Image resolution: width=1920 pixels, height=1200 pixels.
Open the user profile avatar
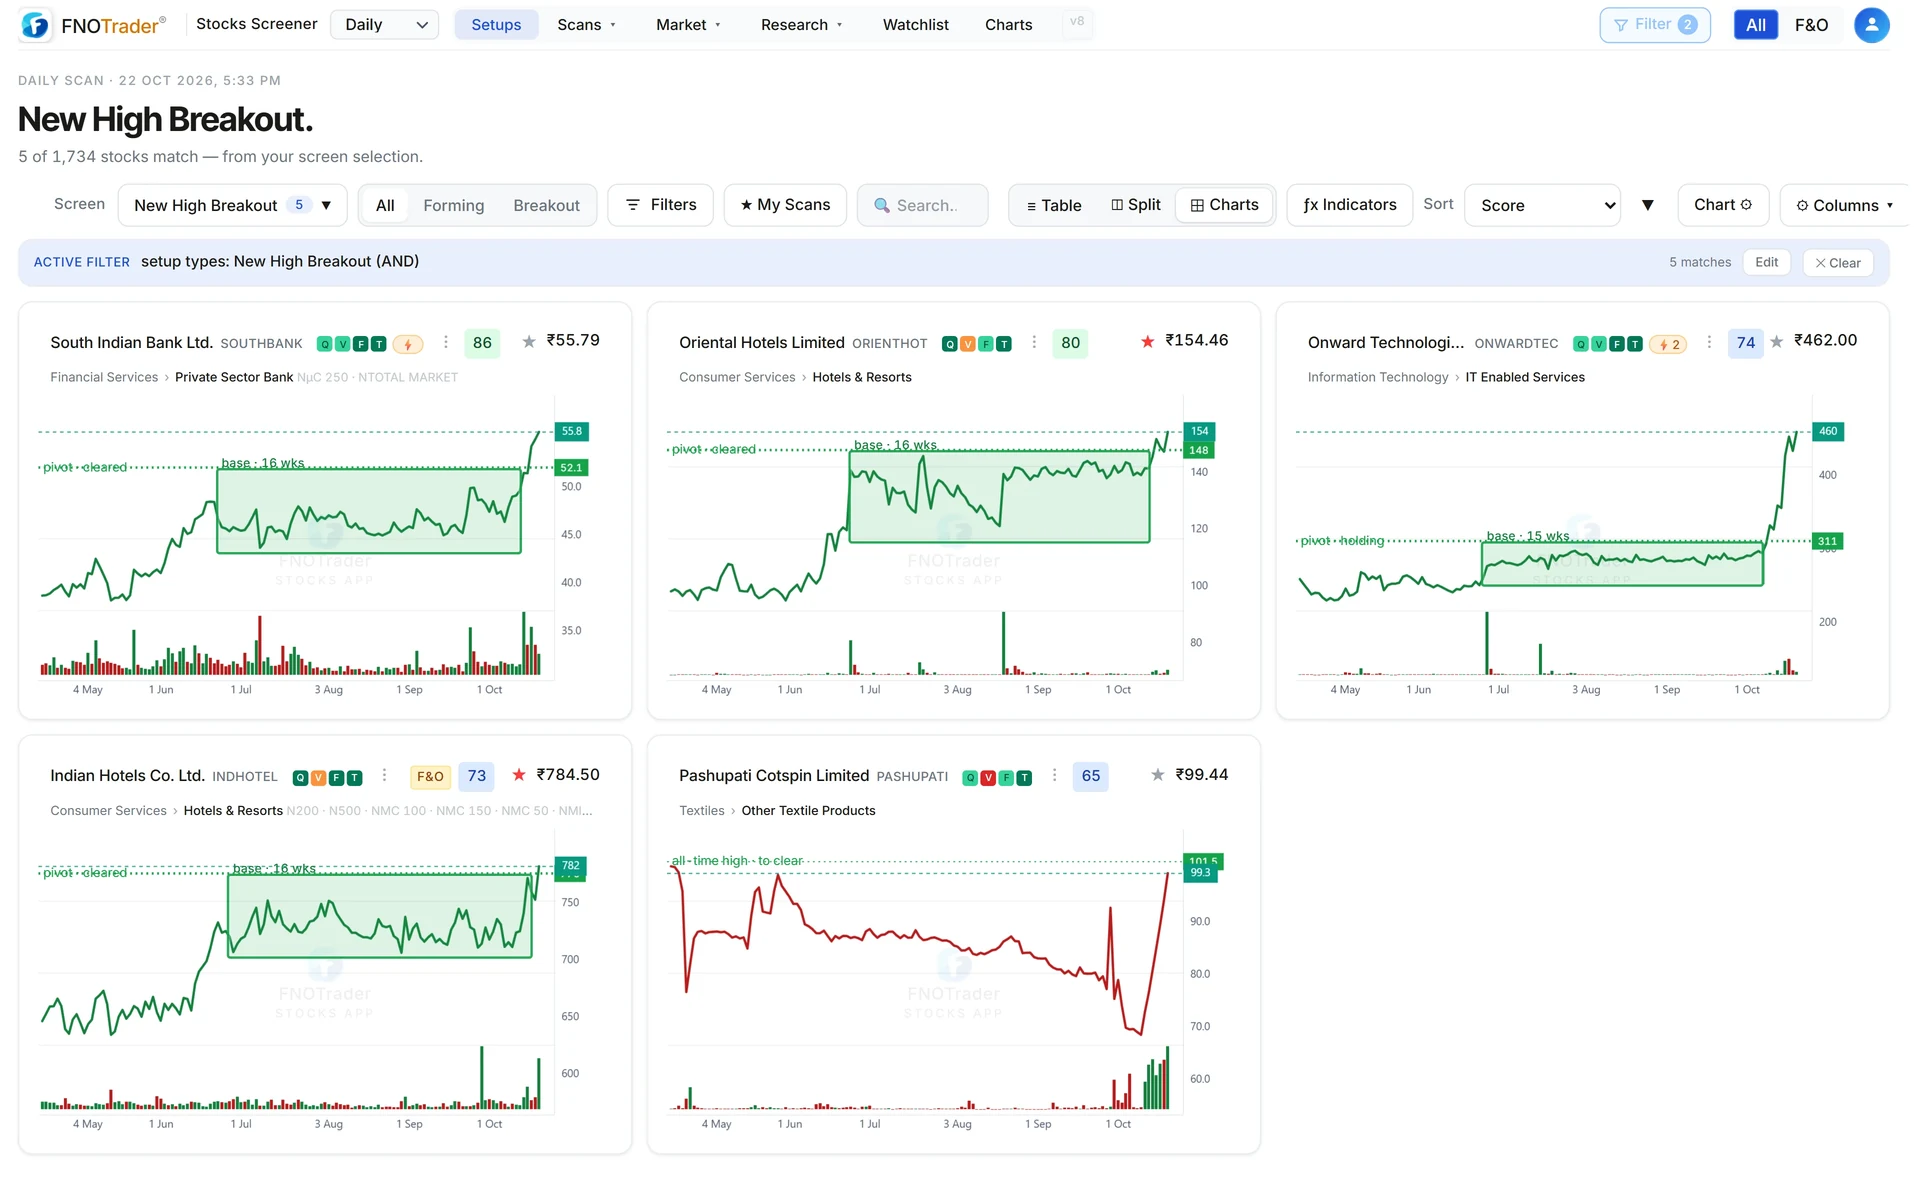click(x=1871, y=25)
